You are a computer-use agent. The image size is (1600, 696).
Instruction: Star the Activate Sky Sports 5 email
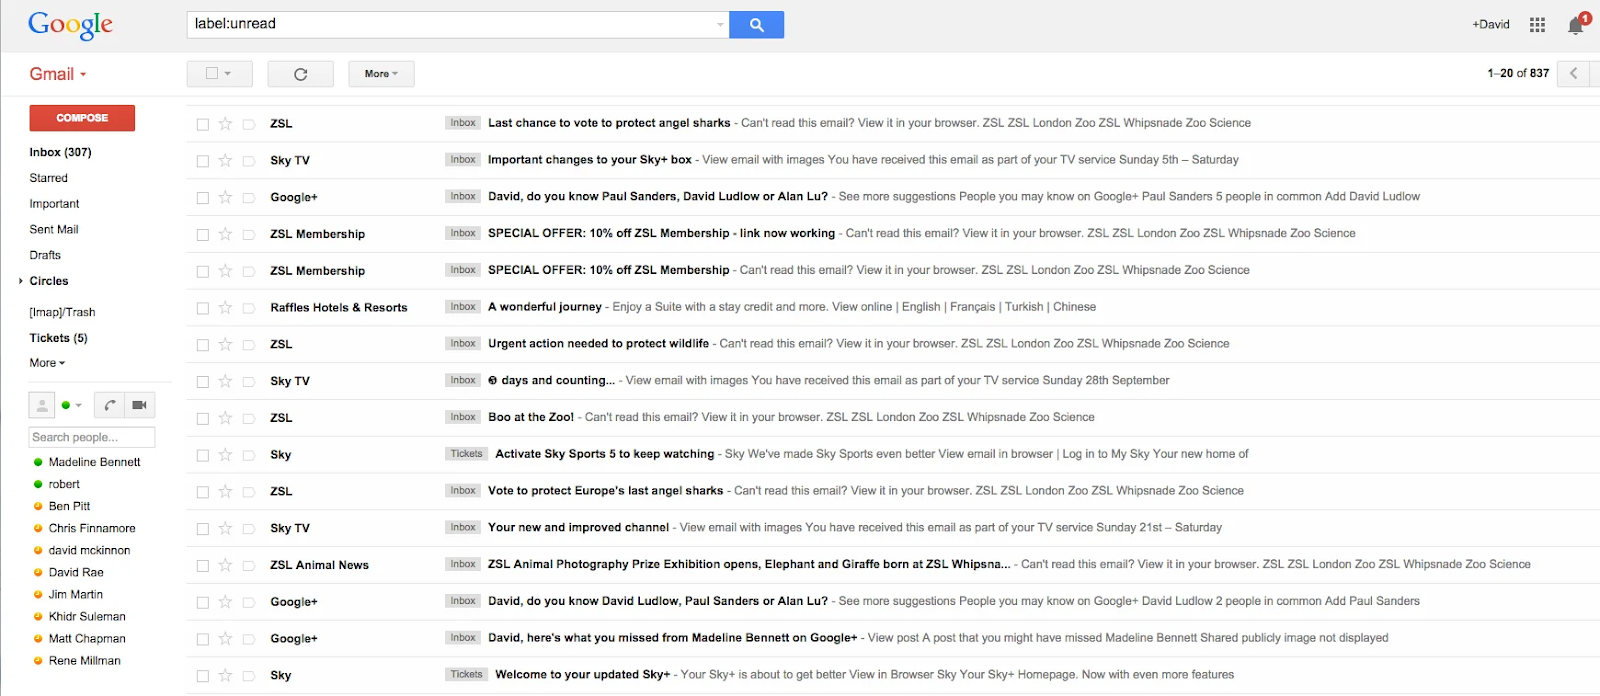(x=225, y=455)
